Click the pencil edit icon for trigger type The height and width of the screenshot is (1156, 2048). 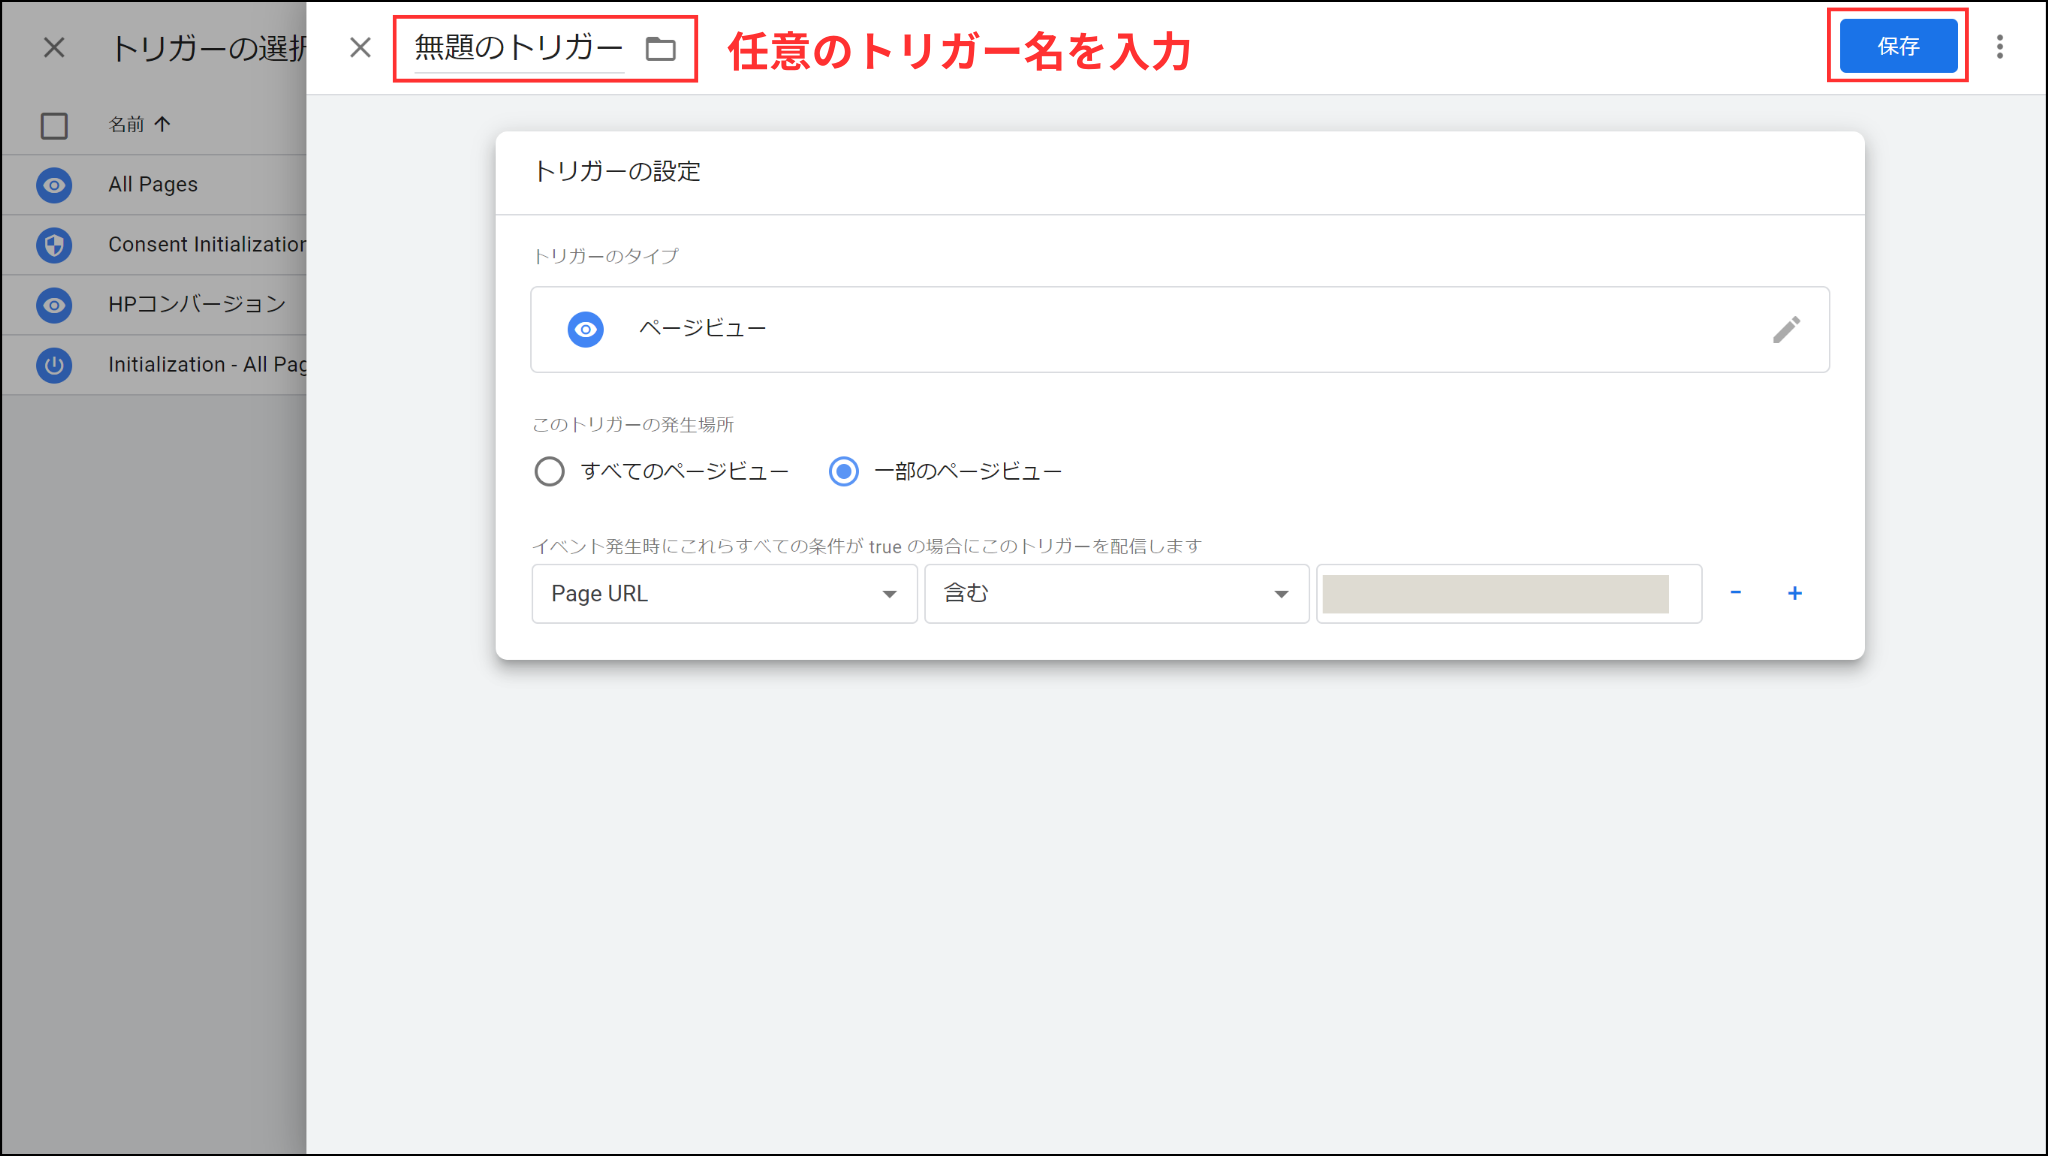1786,329
